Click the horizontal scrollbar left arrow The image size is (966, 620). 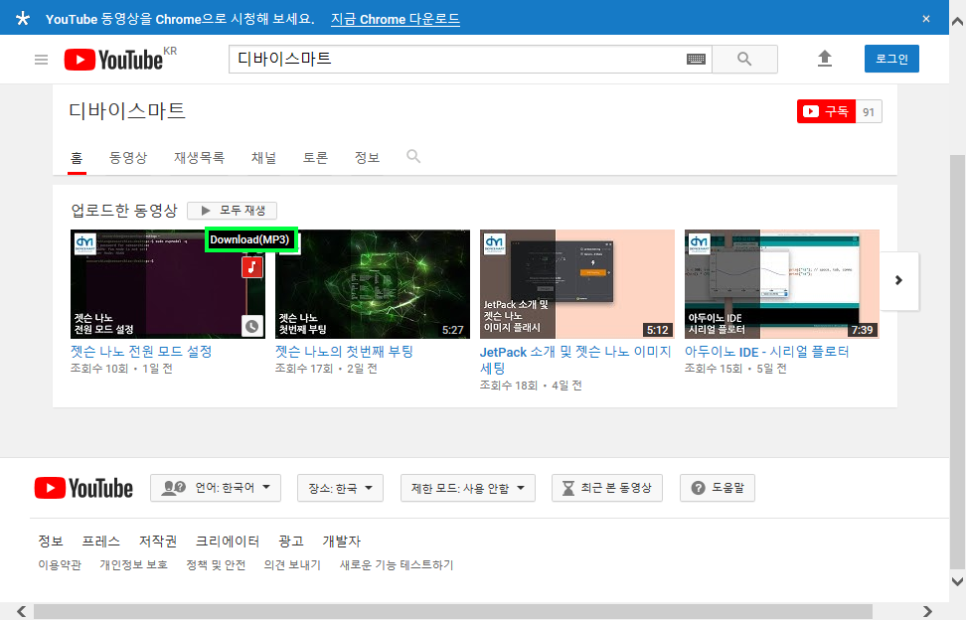click(x=22, y=611)
